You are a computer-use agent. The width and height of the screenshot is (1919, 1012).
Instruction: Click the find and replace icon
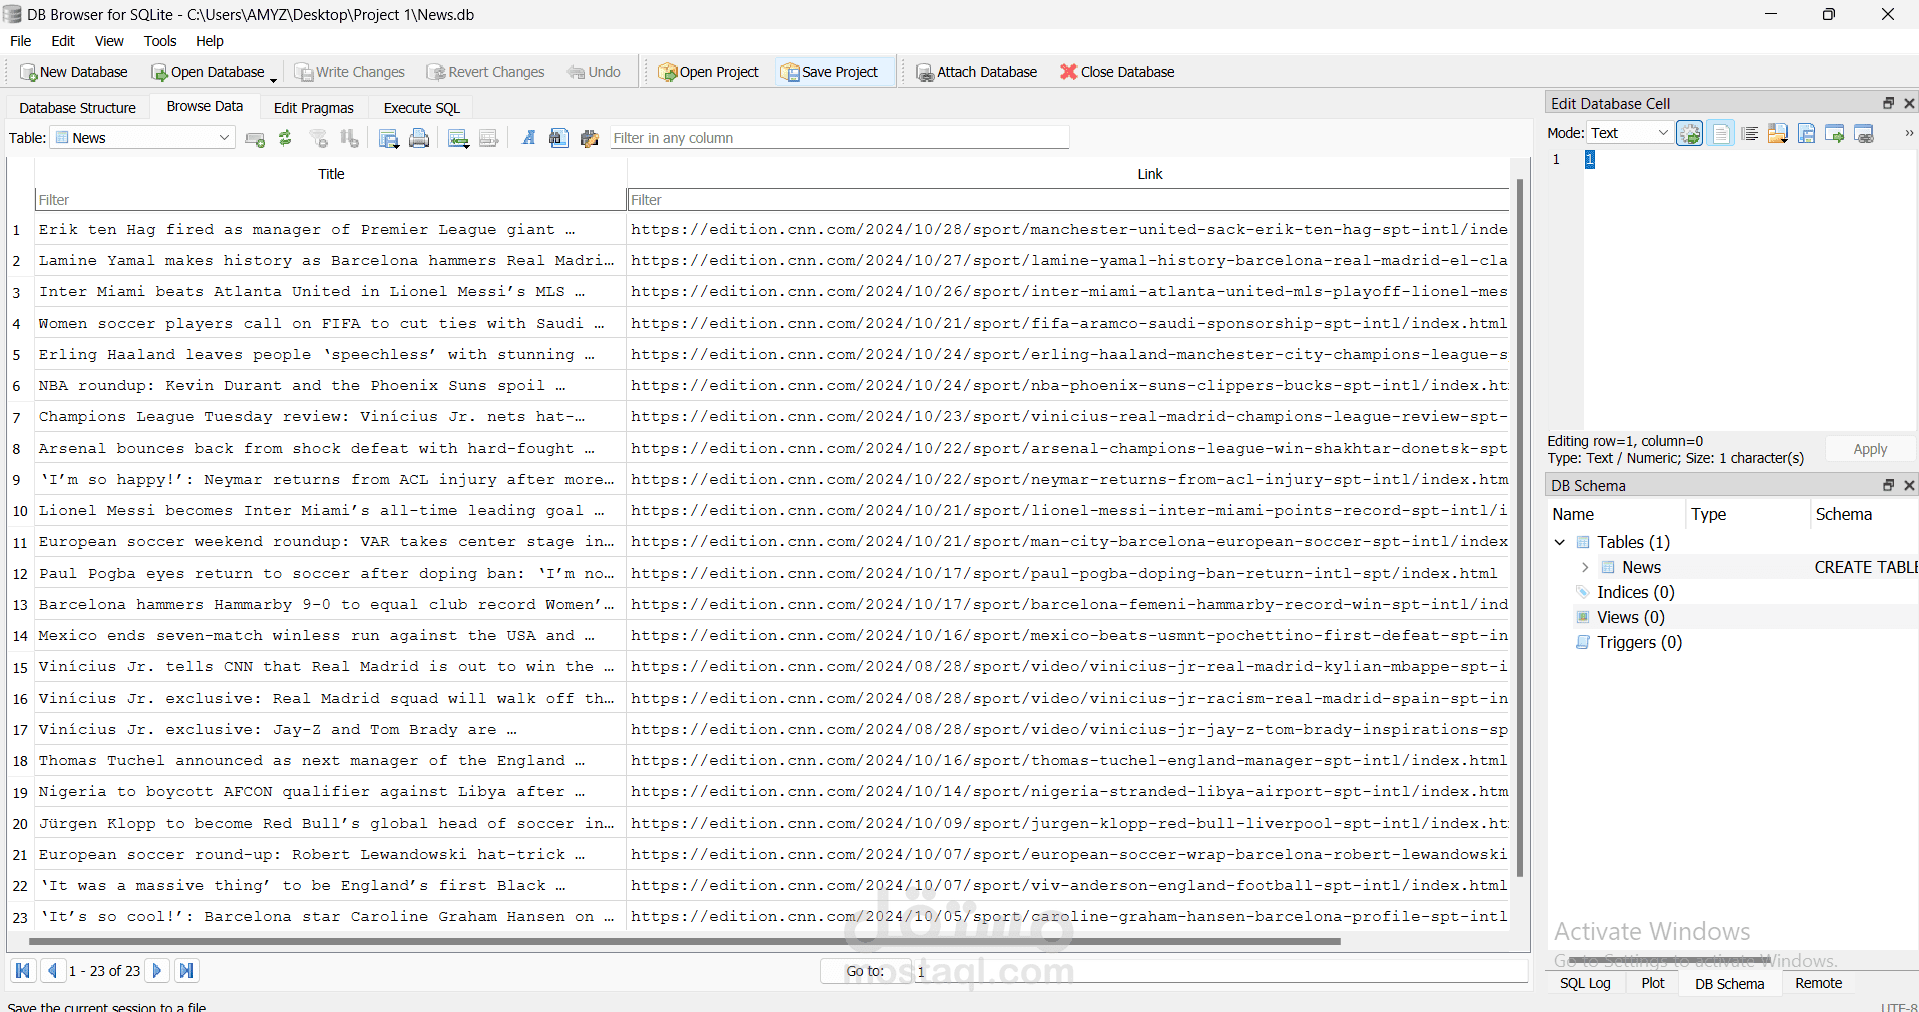589,138
